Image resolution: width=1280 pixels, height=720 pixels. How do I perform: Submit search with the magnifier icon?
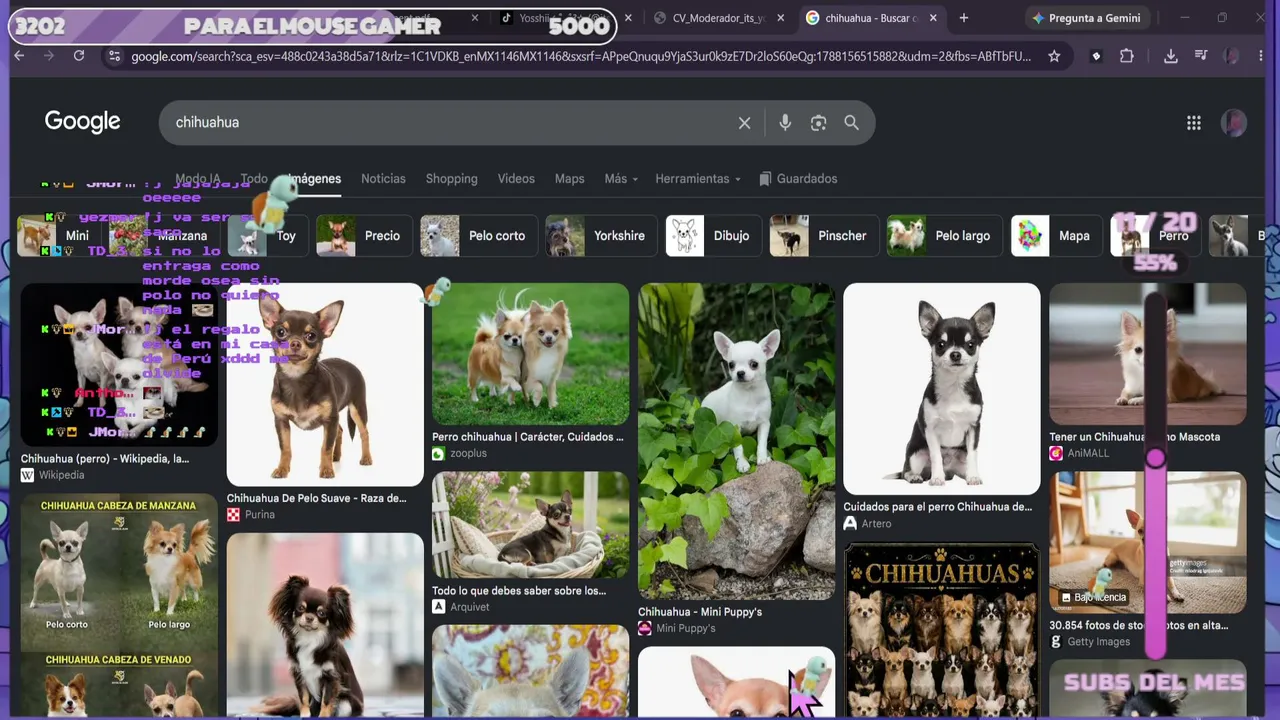click(x=851, y=123)
